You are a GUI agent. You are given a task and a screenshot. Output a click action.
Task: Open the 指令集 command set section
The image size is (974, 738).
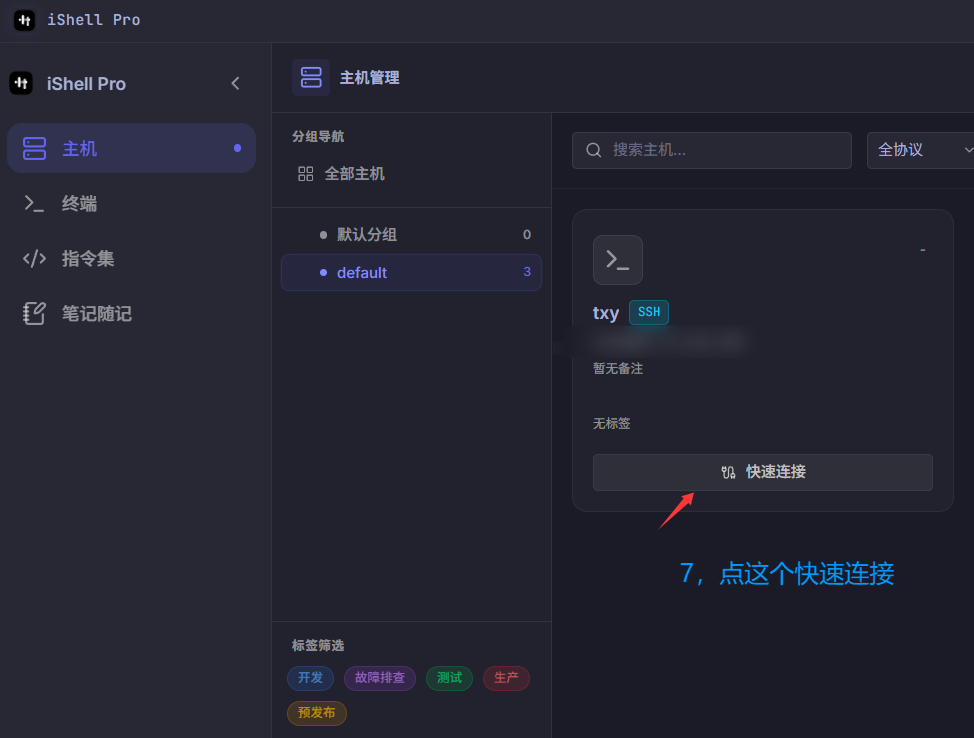pos(131,258)
